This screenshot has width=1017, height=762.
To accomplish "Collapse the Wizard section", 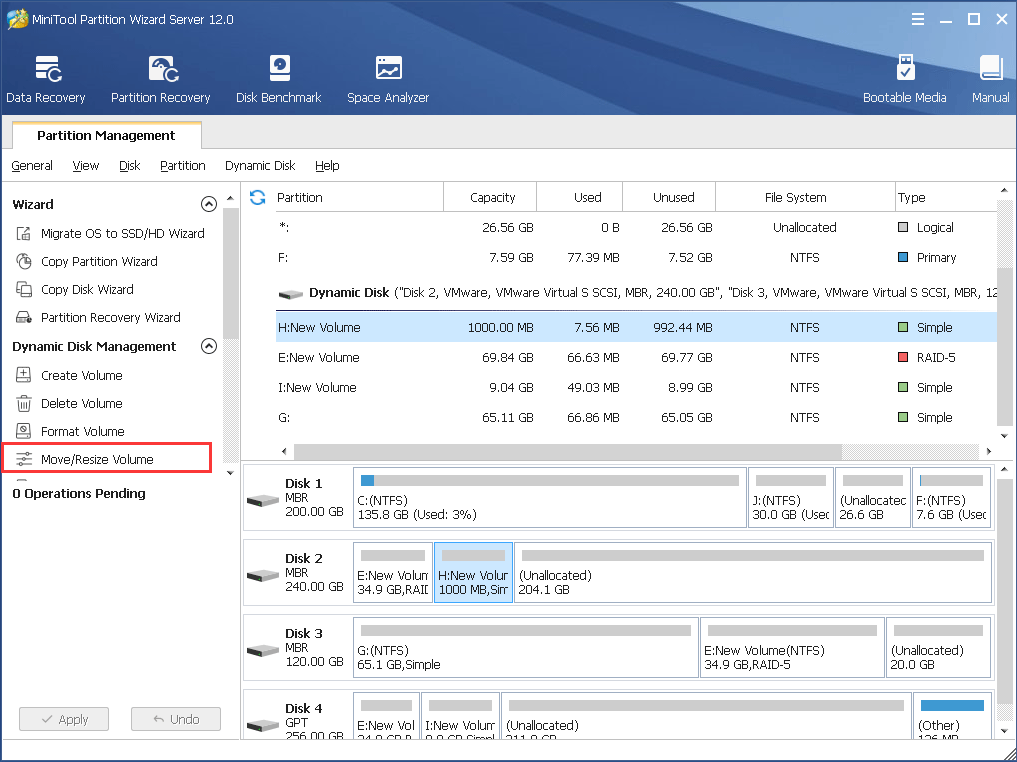I will 209,204.
